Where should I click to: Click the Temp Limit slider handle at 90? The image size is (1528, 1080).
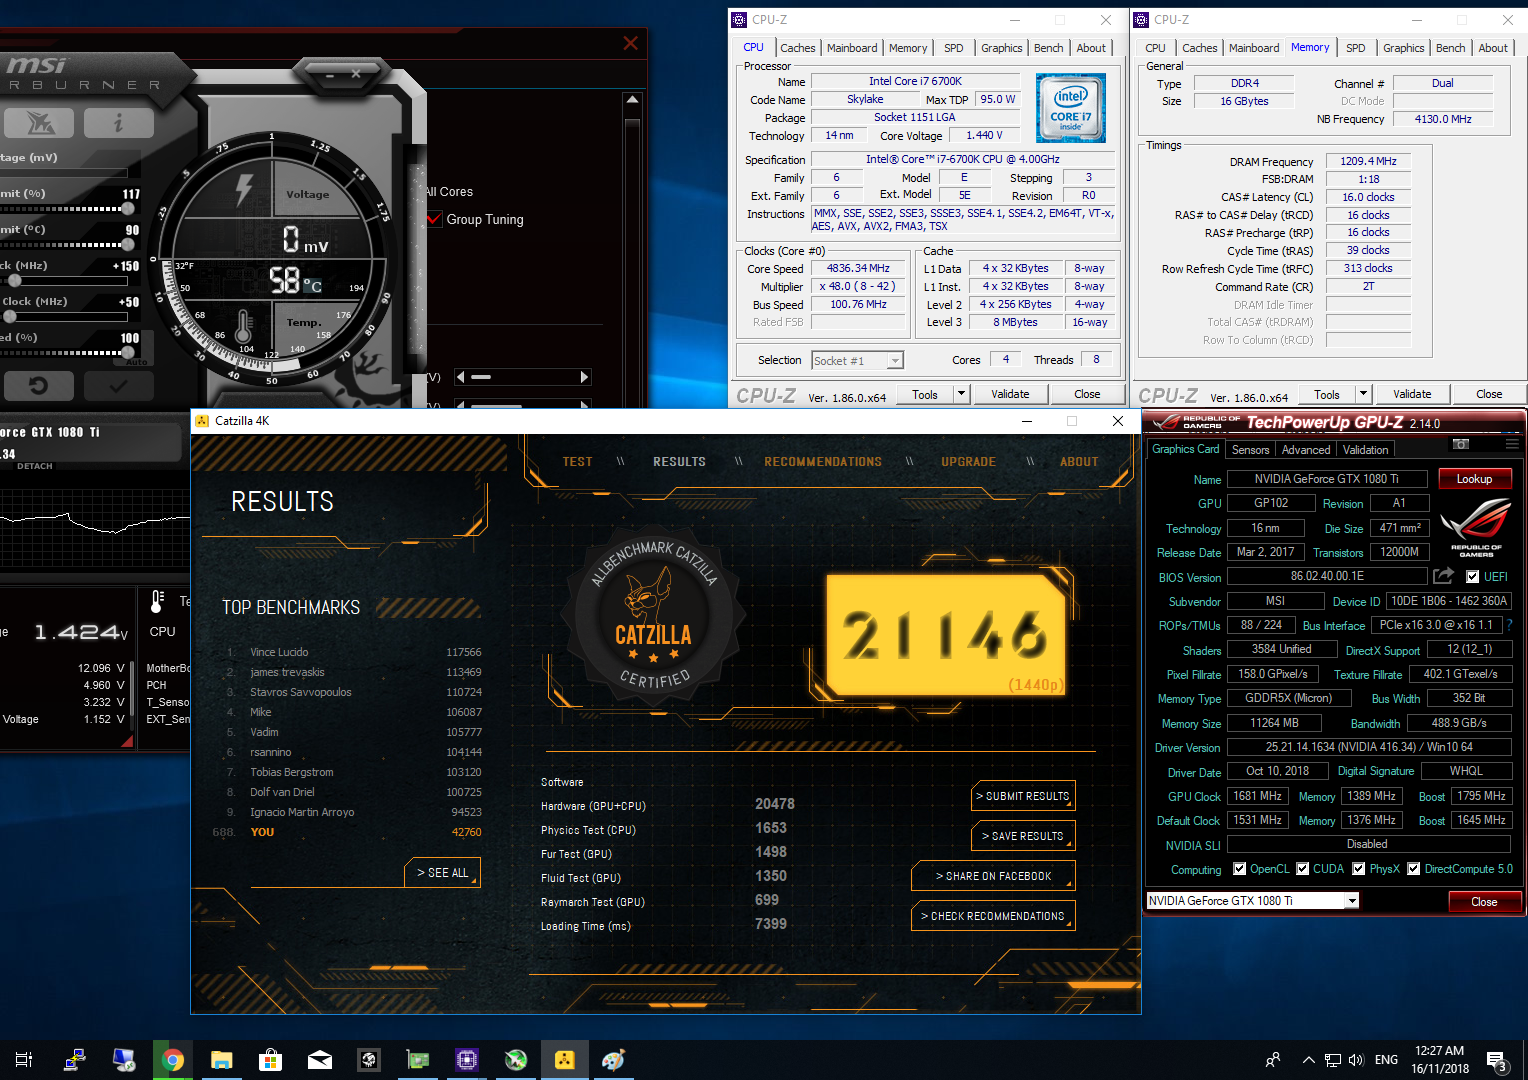[x=128, y=245]
